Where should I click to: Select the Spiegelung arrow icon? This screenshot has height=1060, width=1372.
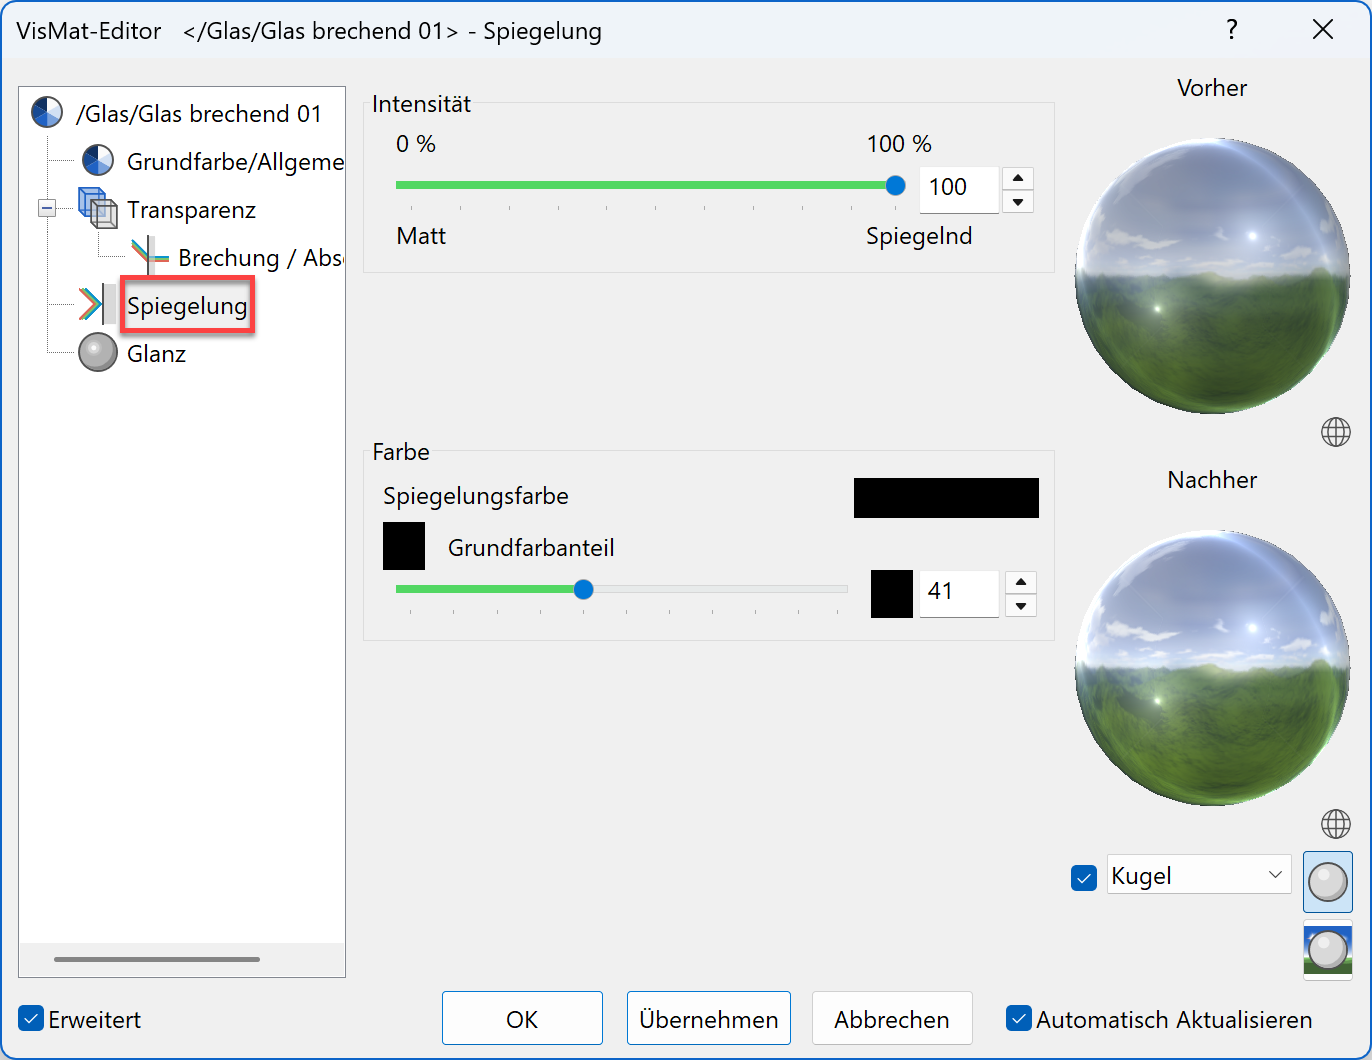94,304
